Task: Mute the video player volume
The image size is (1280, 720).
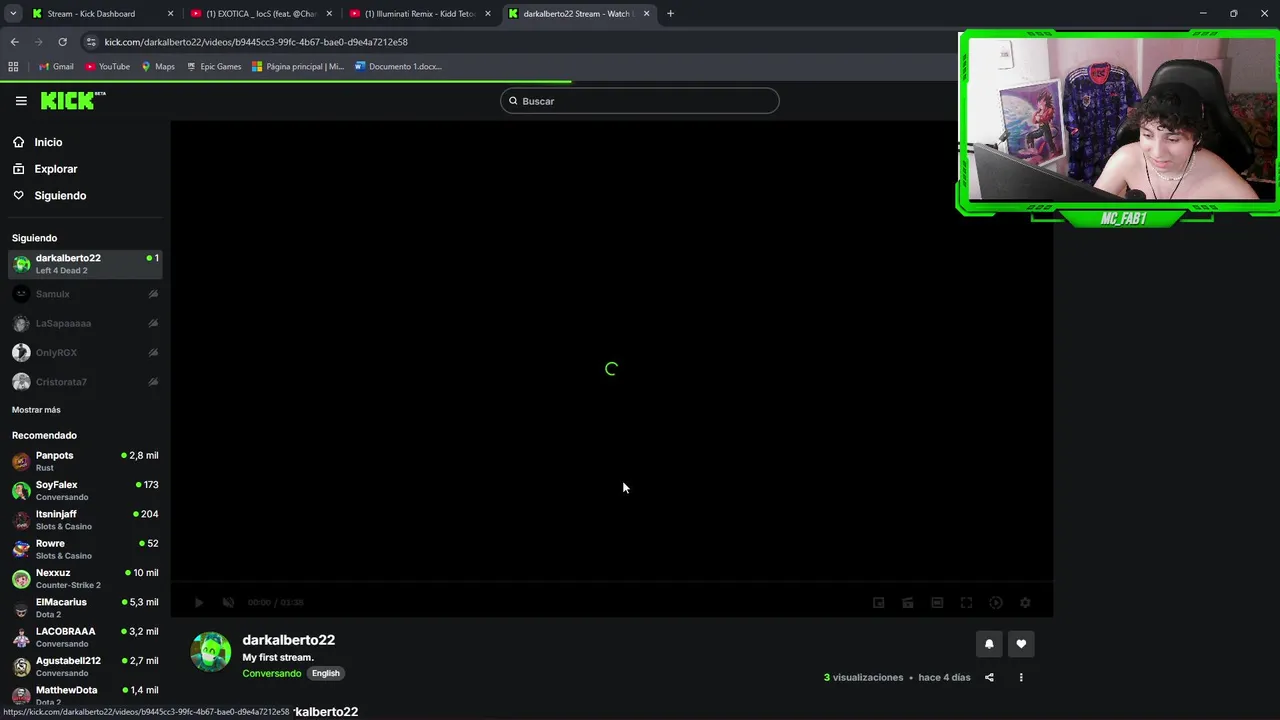Action: [x=228, y=603]
